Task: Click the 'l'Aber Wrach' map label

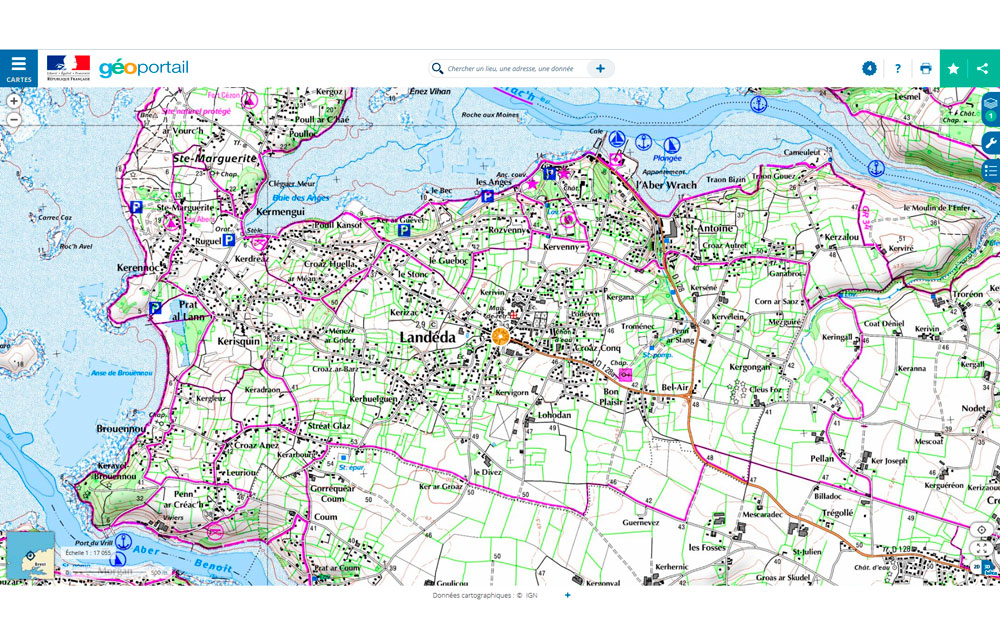Action: click(666, 185)
